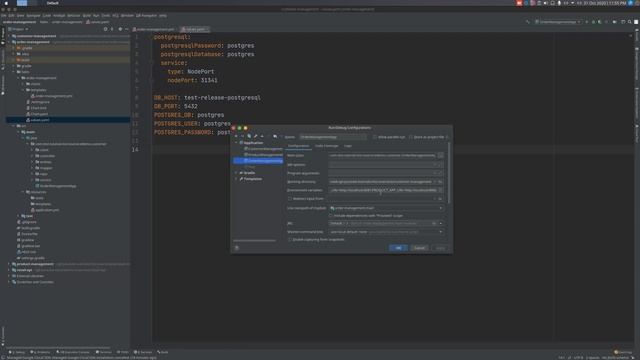Click the help question-mark icon in dialog

click(237, 248)
